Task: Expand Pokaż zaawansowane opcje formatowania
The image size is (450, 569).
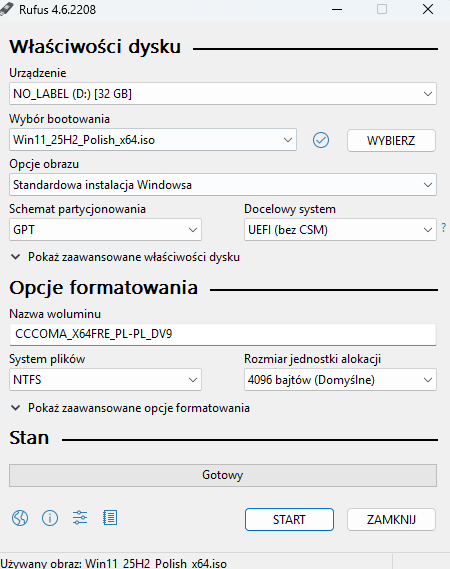Action: (130, 408)
